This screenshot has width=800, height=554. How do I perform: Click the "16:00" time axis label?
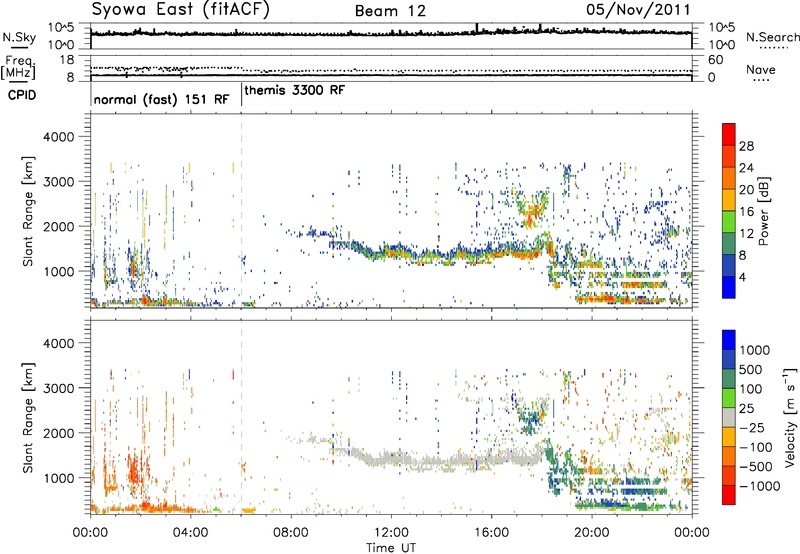(x=491, y=532)
